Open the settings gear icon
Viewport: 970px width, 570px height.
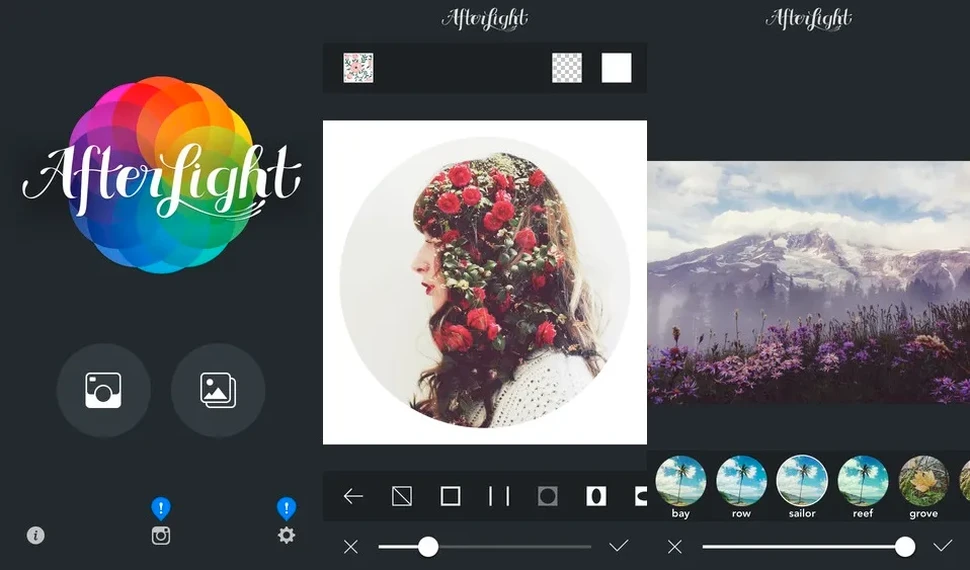[286, 535]
